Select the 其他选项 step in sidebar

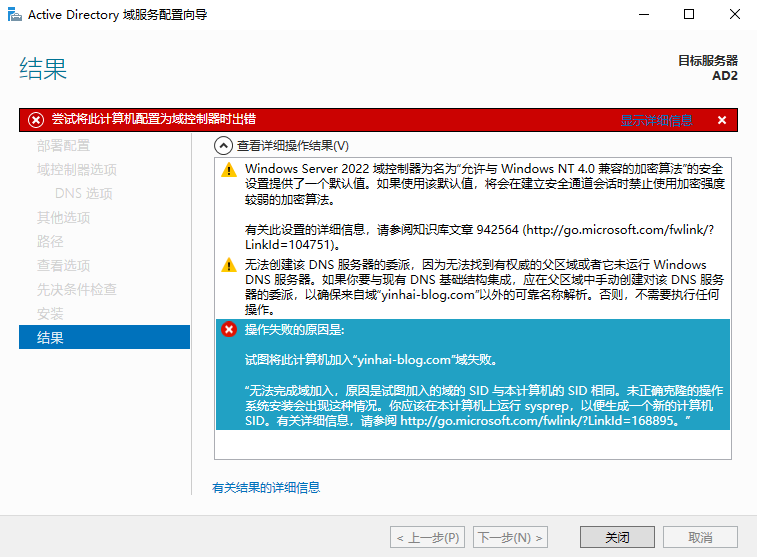pos(63,218)
